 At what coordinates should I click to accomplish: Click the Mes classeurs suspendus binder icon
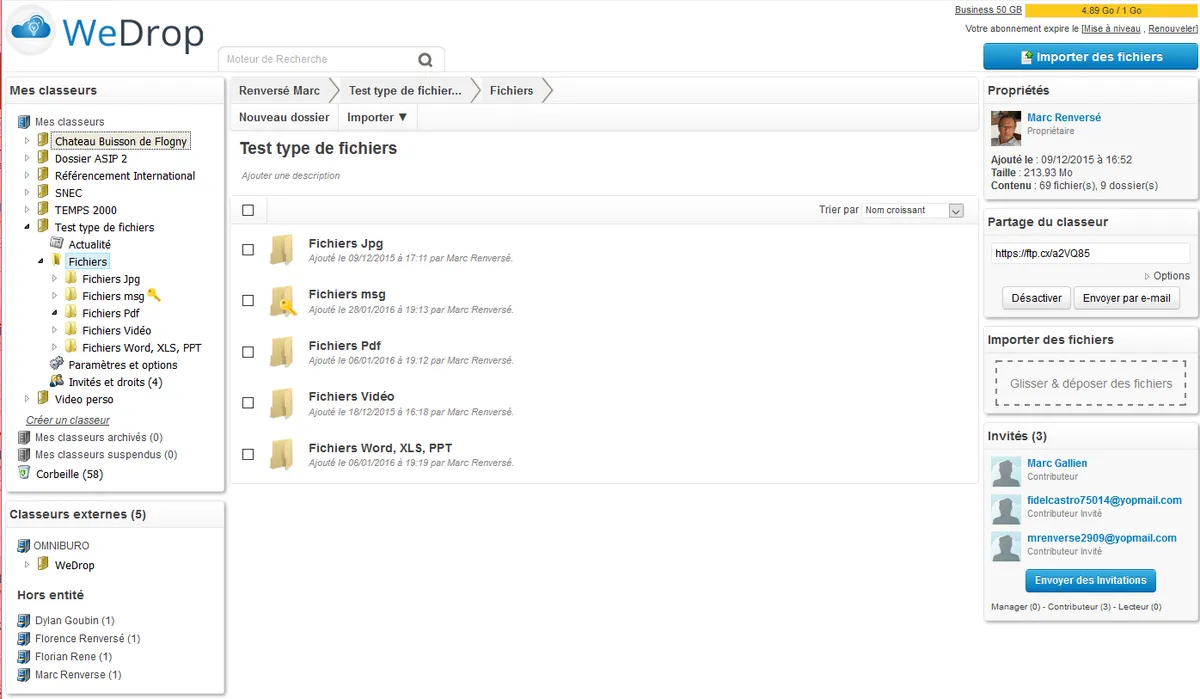pos(24,454)
